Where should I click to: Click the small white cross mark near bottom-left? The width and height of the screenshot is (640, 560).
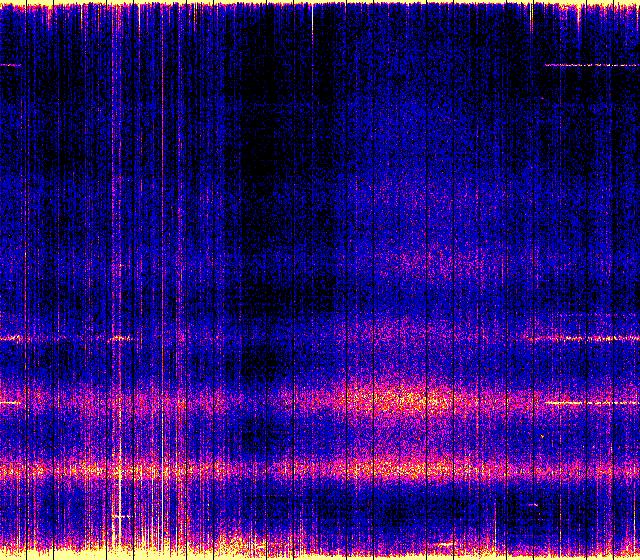tap(121, 516)
